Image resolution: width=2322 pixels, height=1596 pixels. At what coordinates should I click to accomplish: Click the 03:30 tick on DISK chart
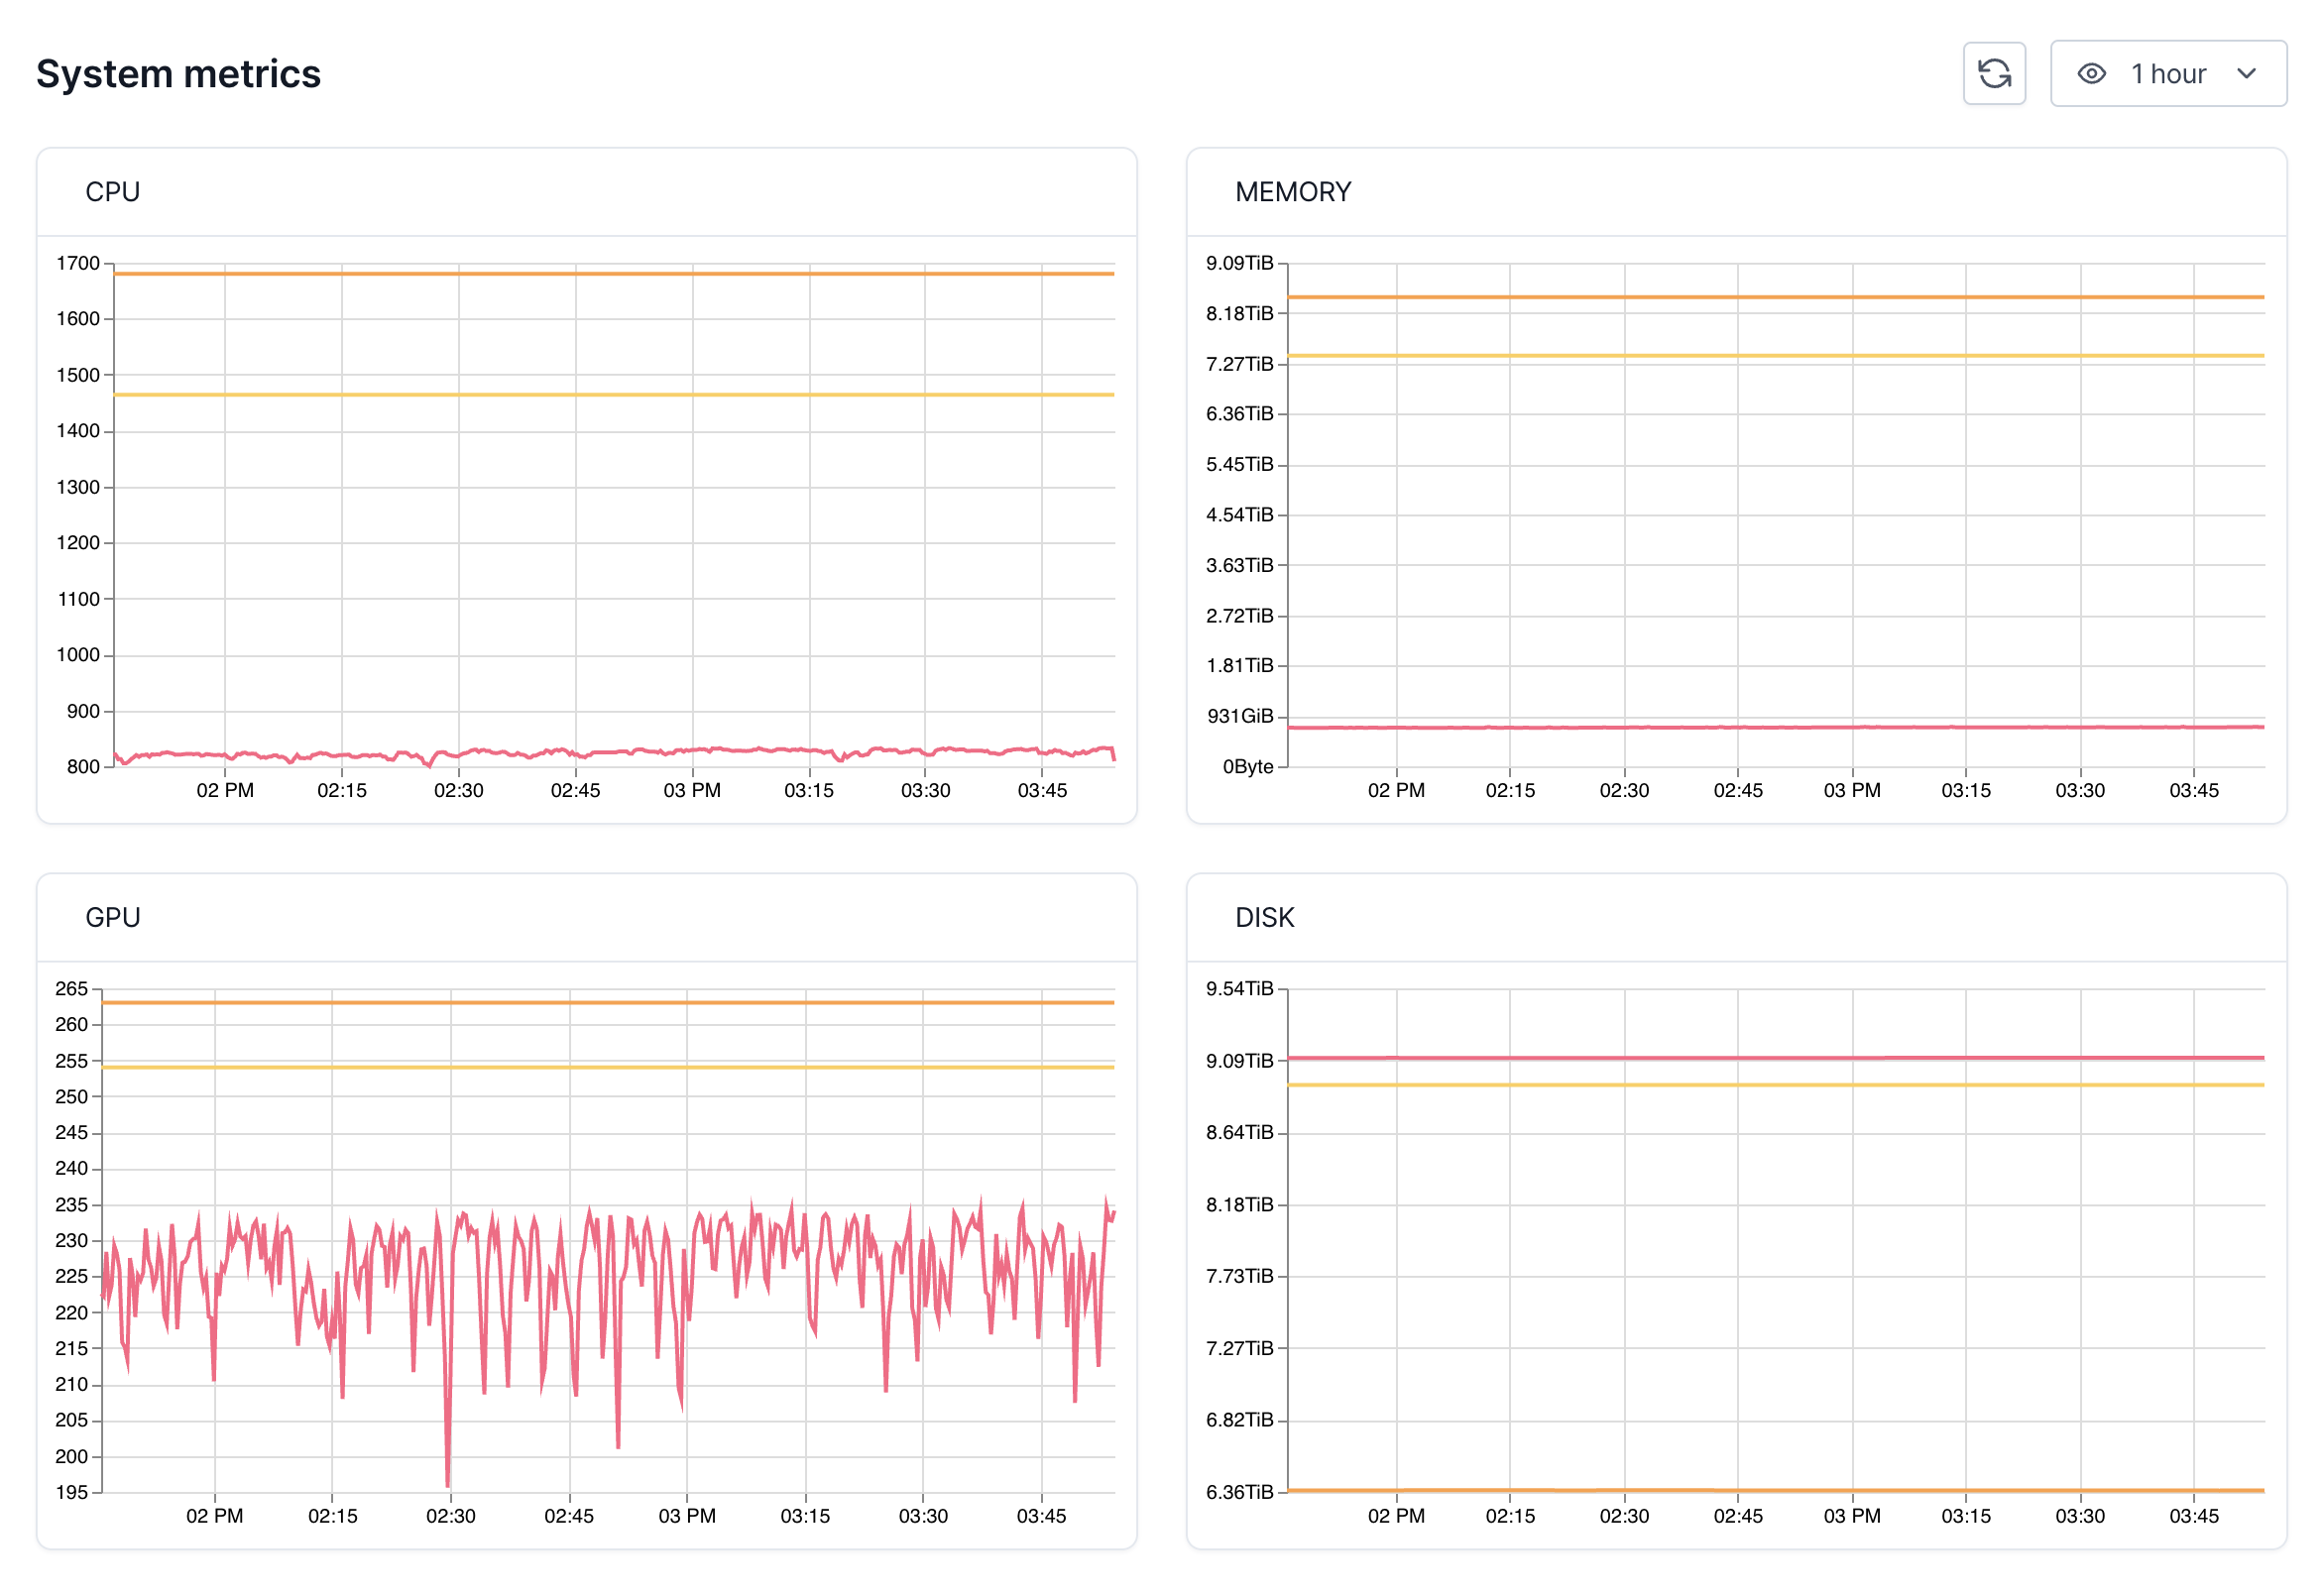click(x=2079, y=1515)
